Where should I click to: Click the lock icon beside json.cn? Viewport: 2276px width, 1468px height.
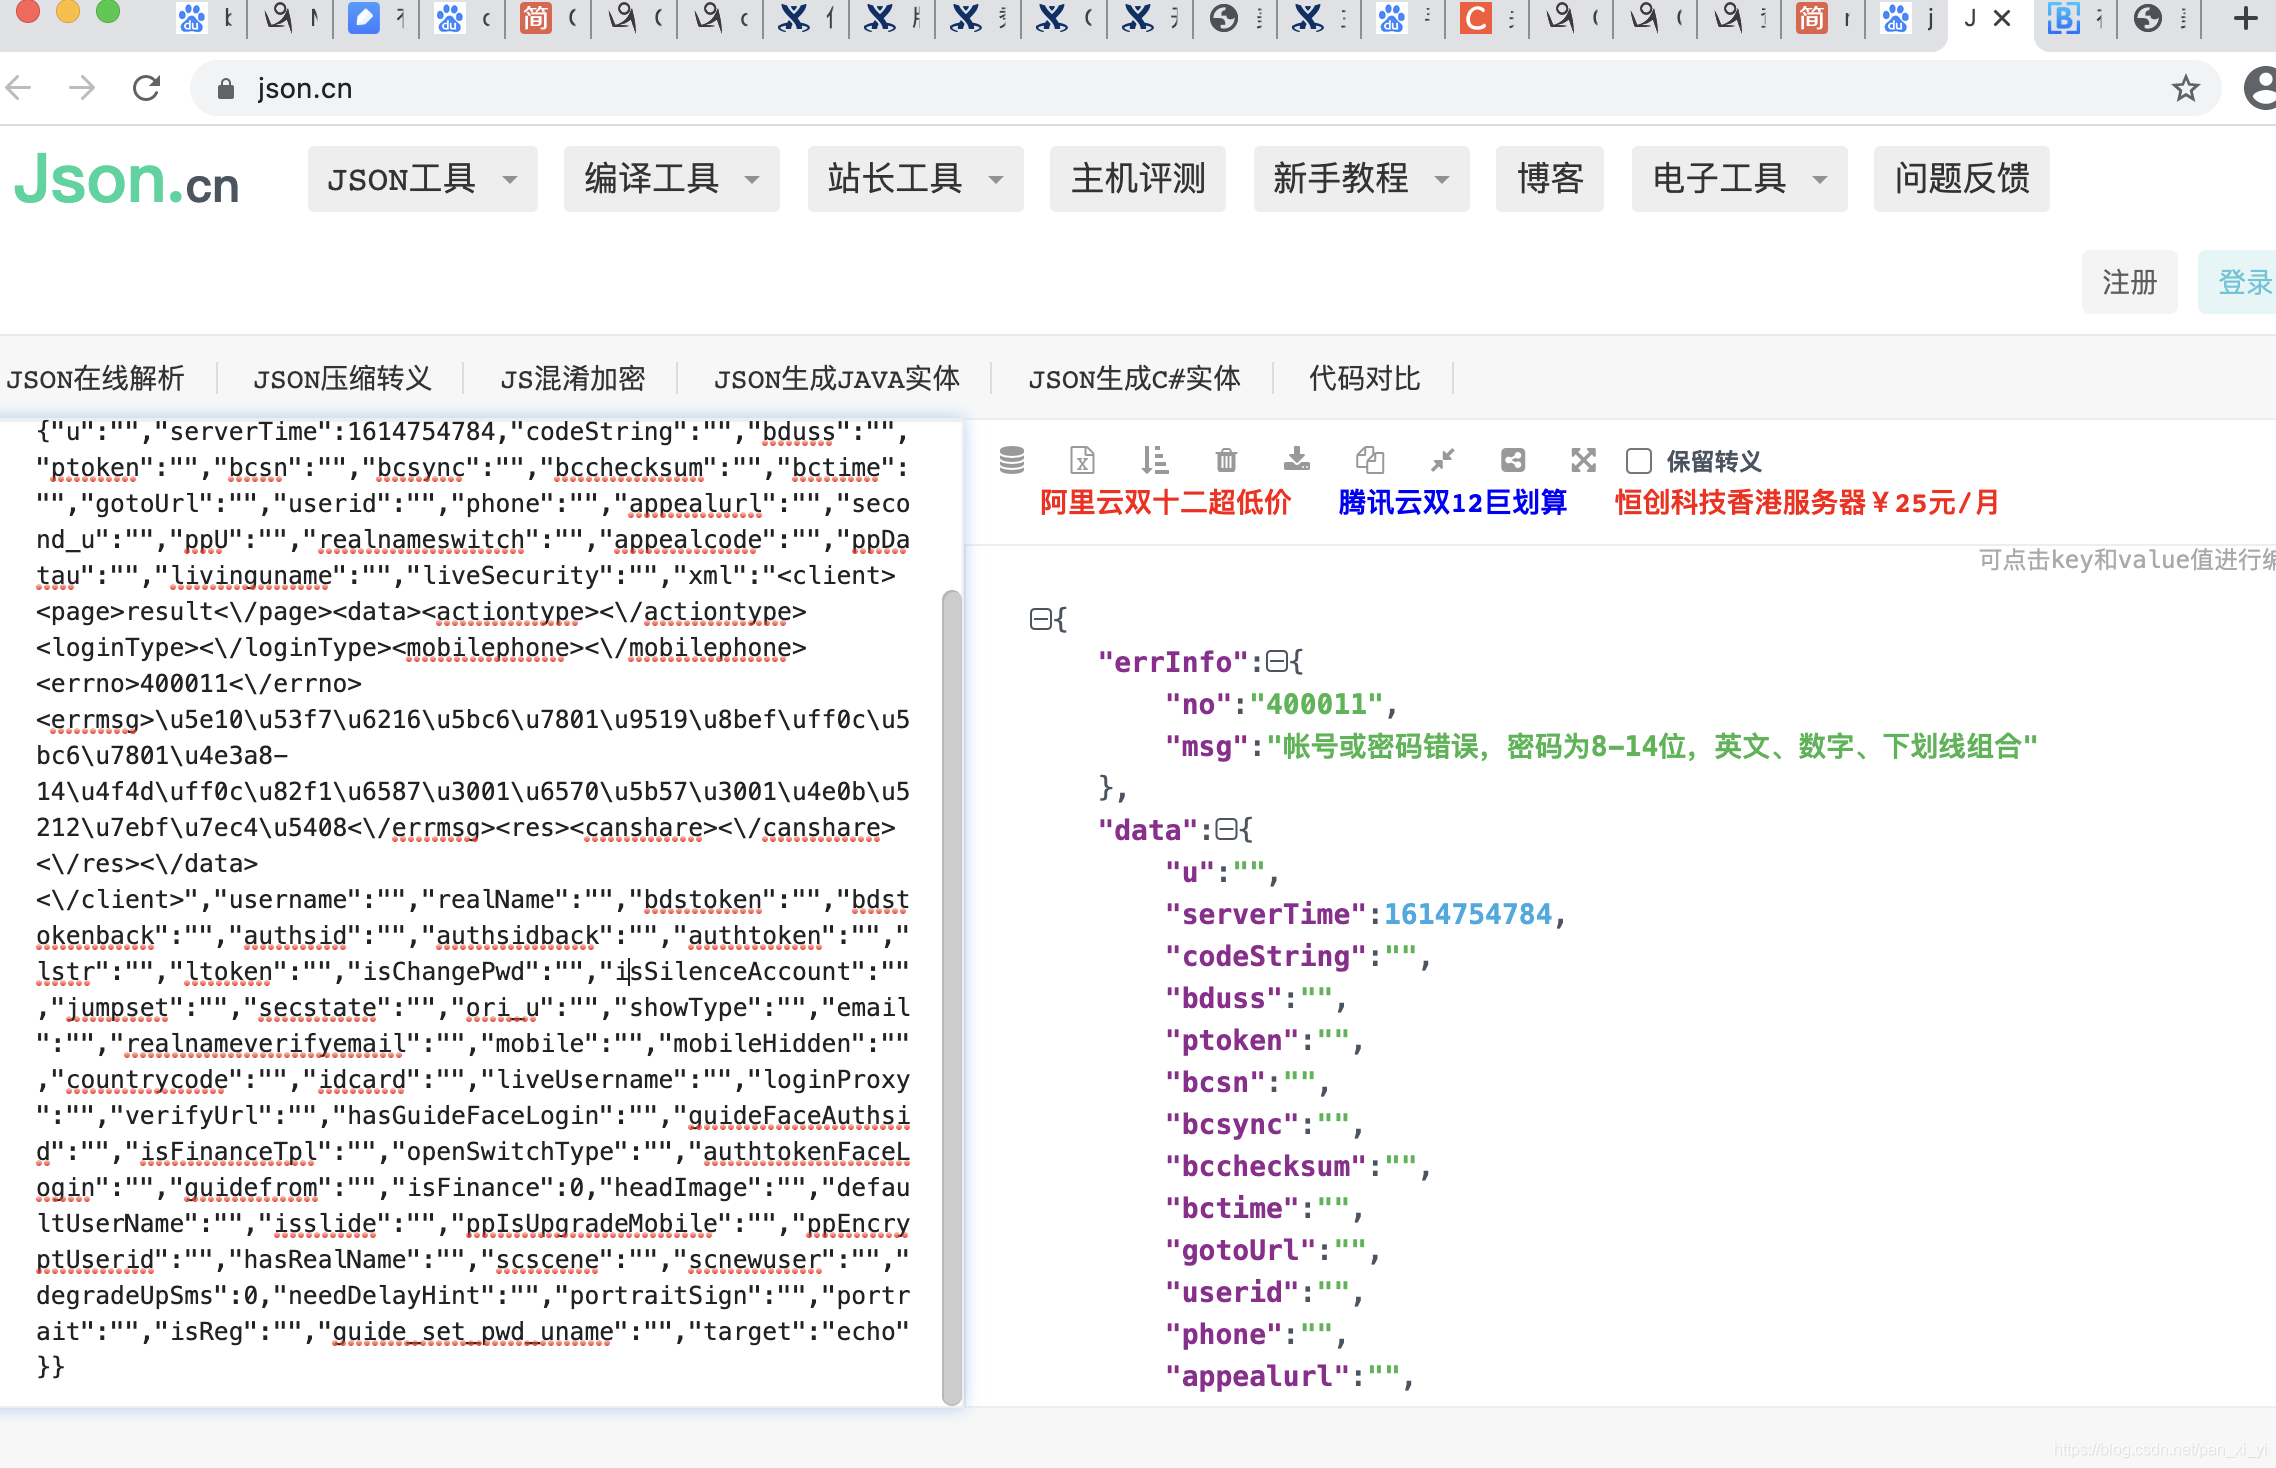pyautogui.click(x=226, y=89)
